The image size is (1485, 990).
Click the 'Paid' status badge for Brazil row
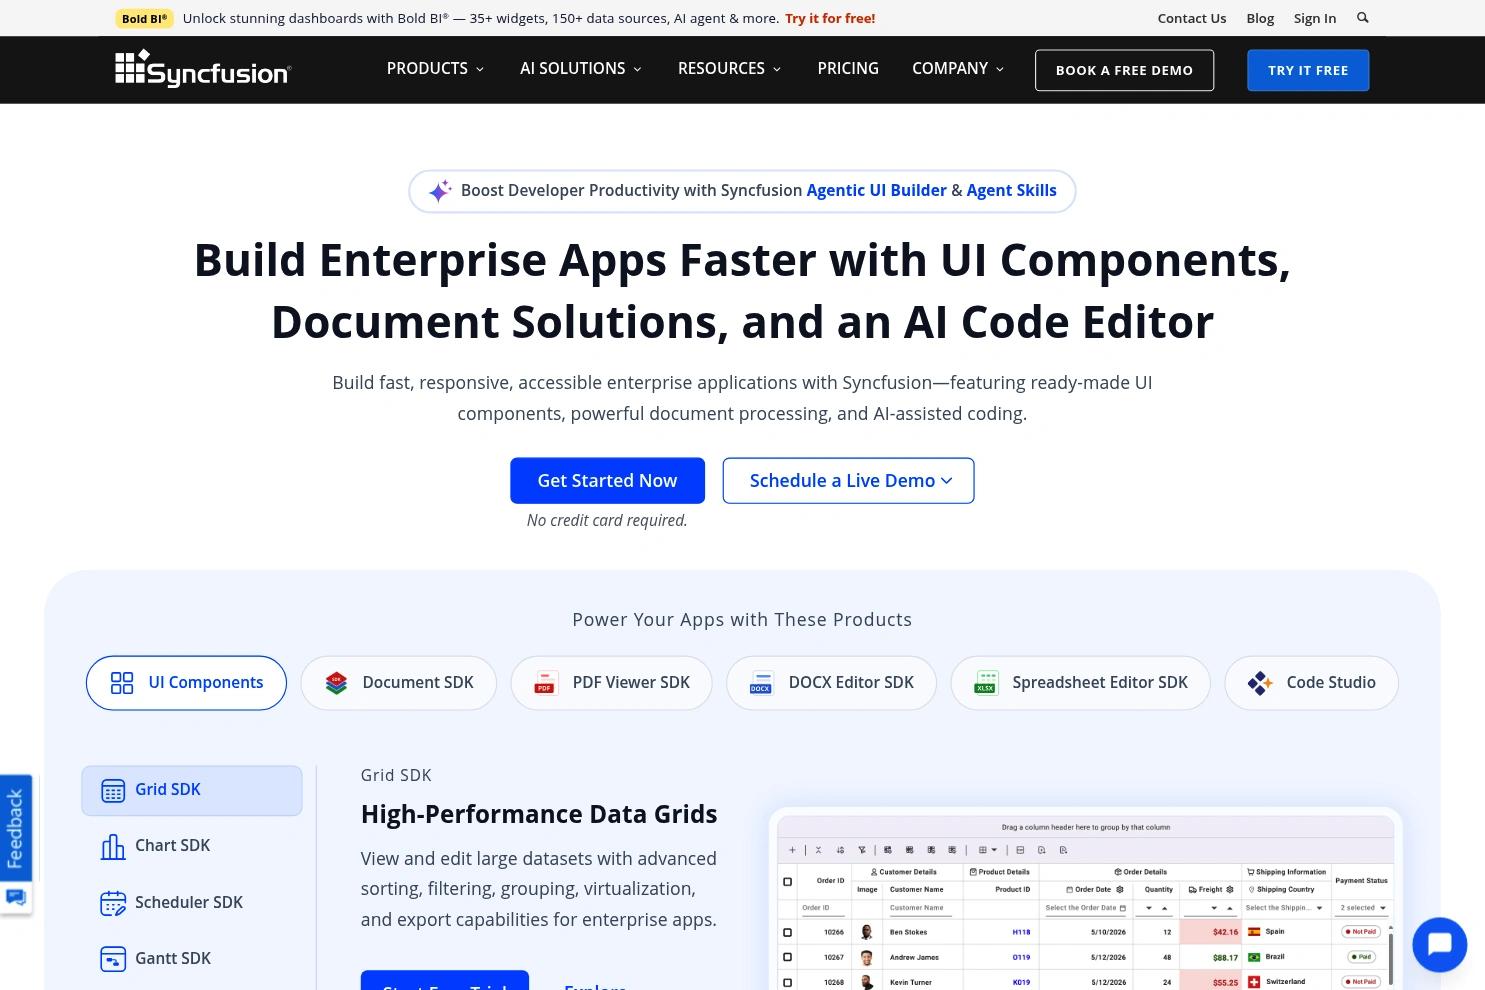pos(1361,957)
